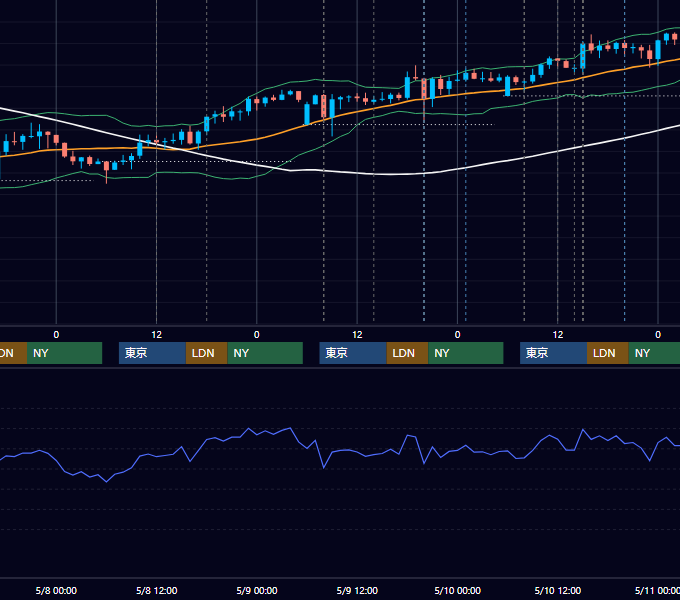Click hour label 0 above 5/10 00:00
This screenshot has width=680, height=600.
click(458, 335)
